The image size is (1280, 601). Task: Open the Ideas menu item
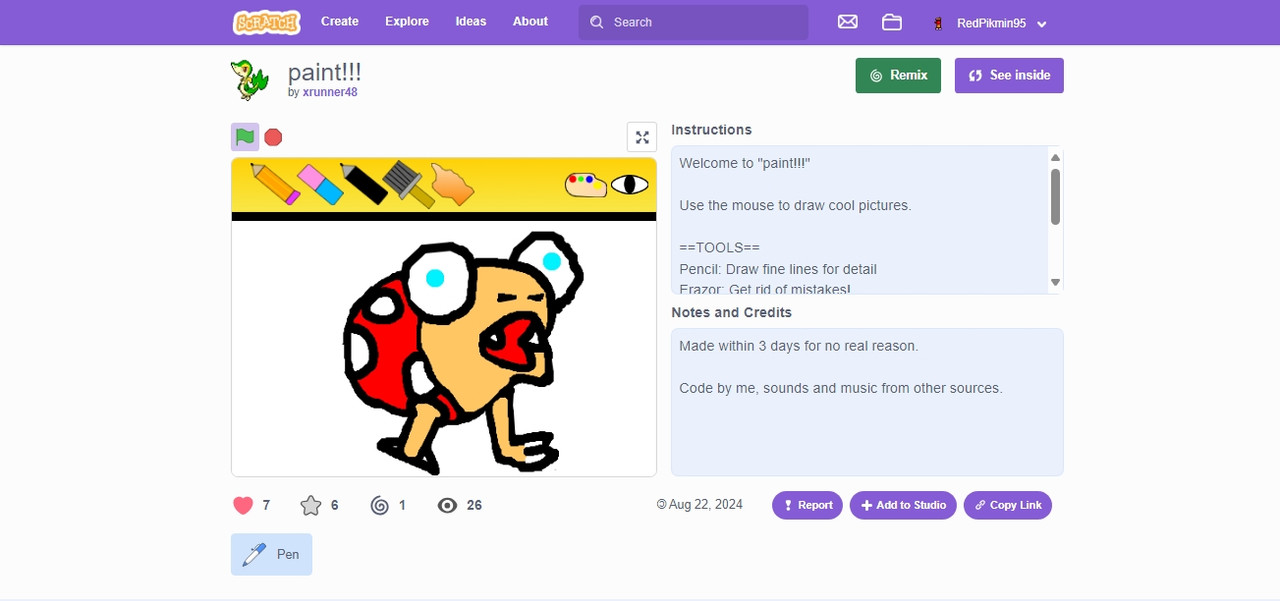click(471, 21)
